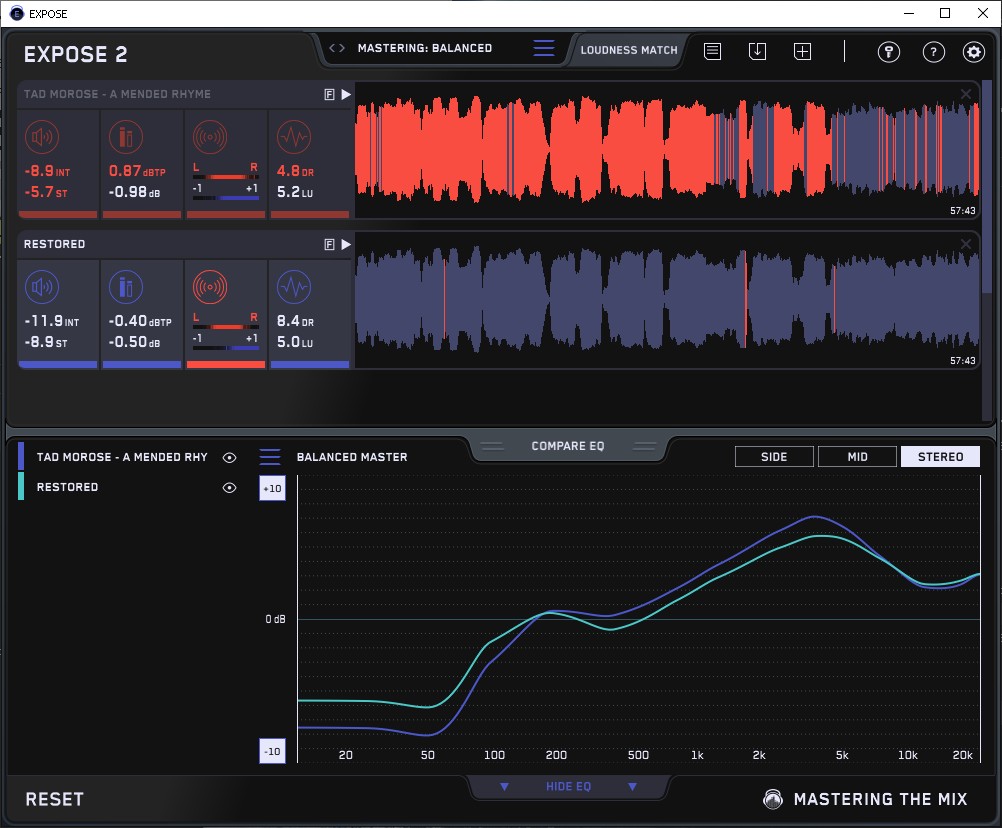Toggle visibility of Restored EQ curve
The image size is (1002, 828).
(x=230, y=487)
